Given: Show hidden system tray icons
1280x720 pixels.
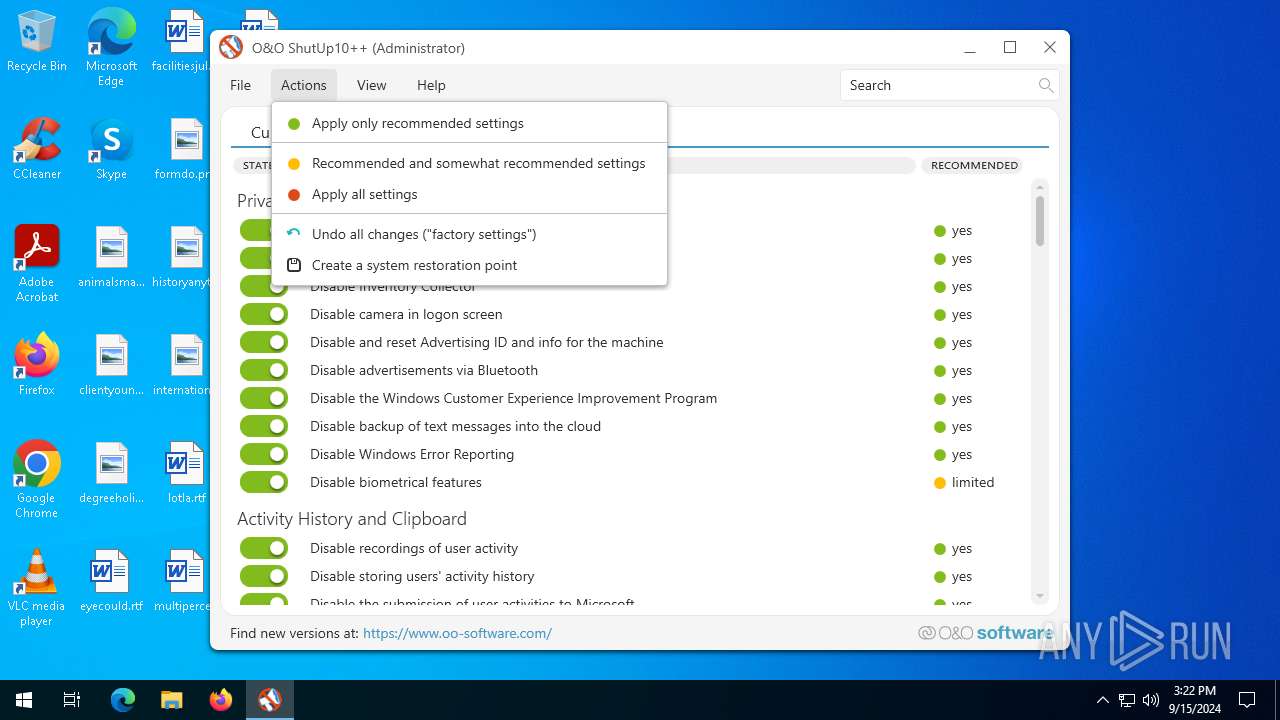Looking at the screenshot, I should click(x=1103, y=700).
